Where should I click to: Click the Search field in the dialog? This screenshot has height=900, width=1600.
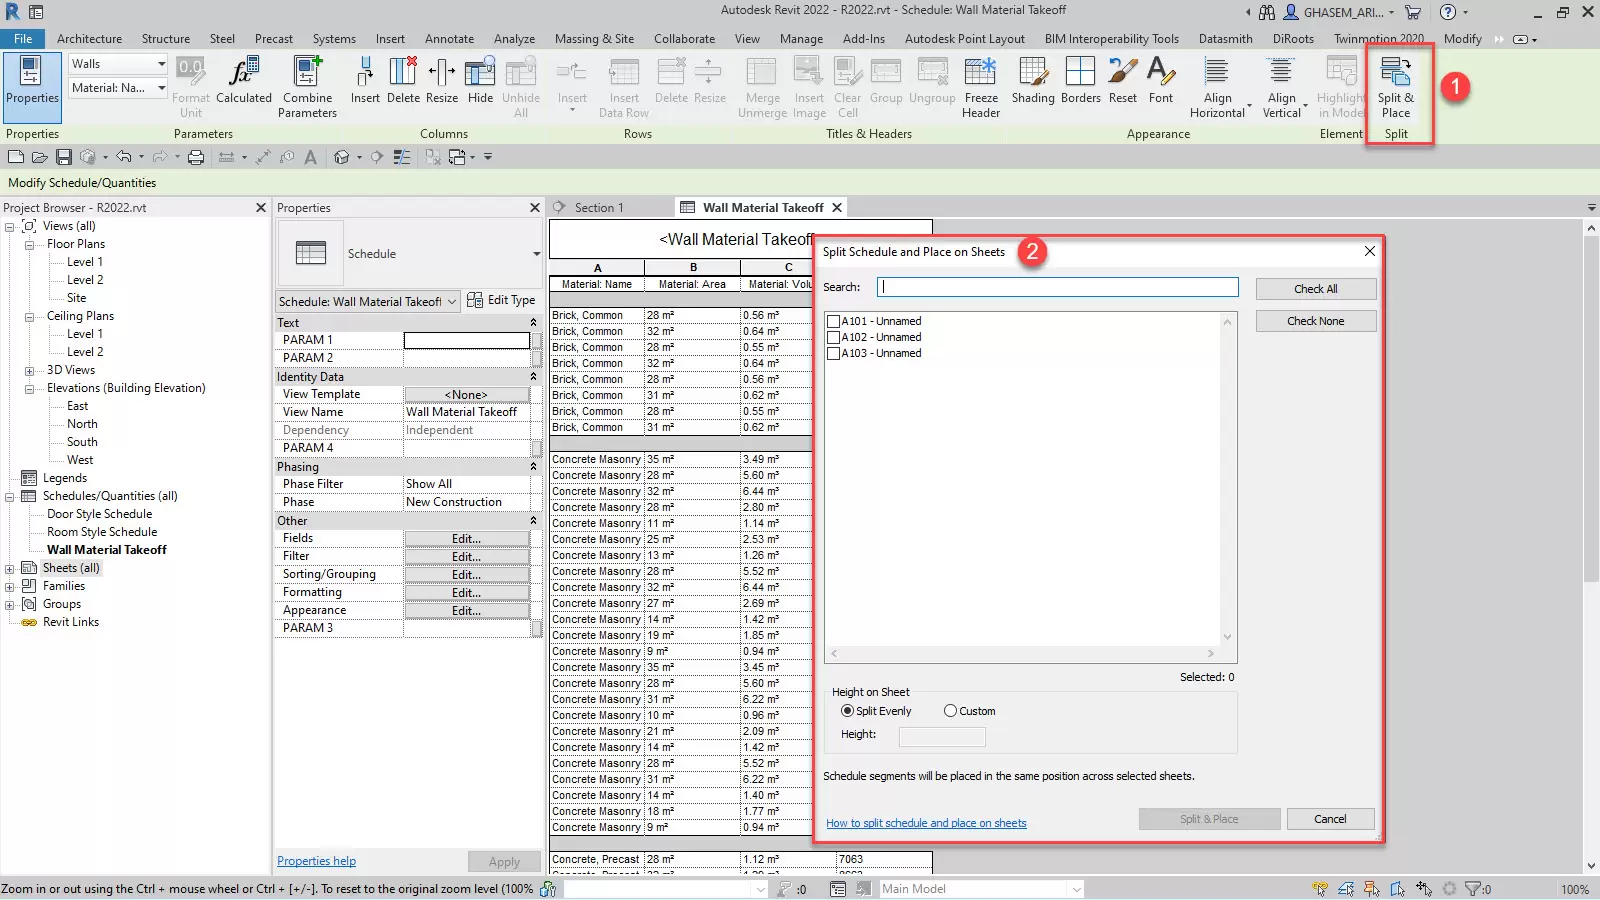tap(1057, 287)
